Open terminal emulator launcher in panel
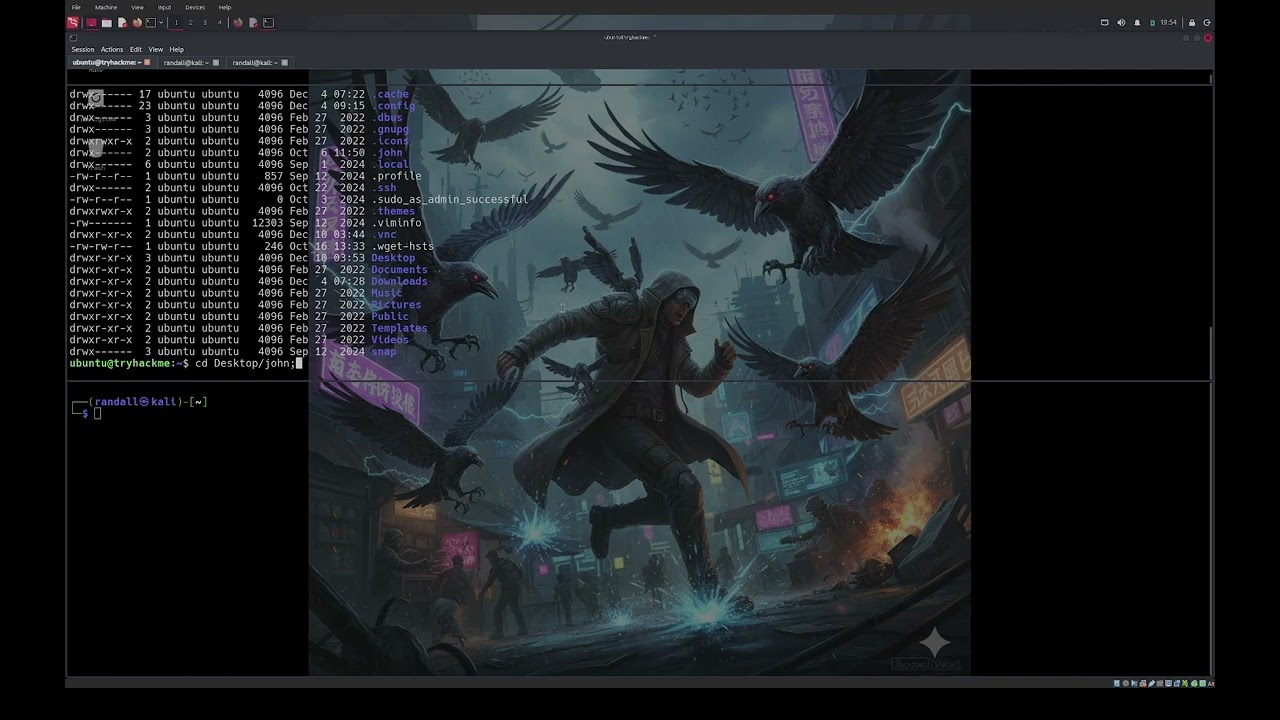This screenshot has height=720, width=1280. [x=151, y=22]
